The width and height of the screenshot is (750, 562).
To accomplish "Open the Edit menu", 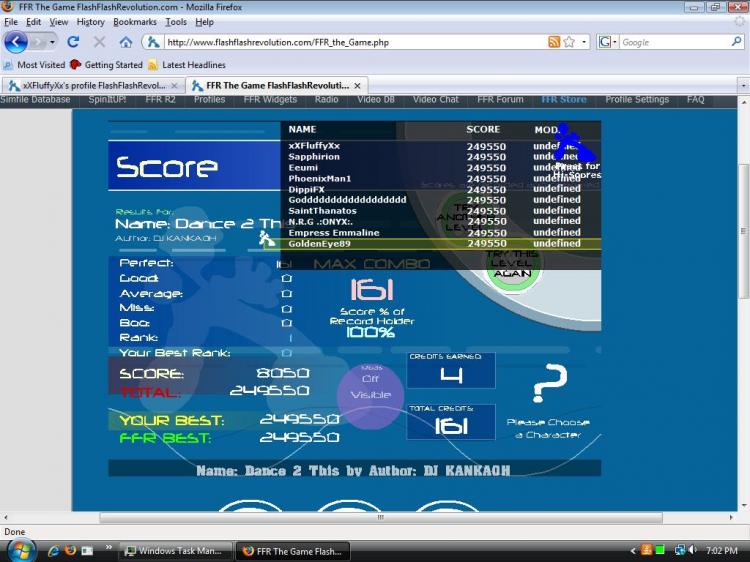I will coord(33,22).
